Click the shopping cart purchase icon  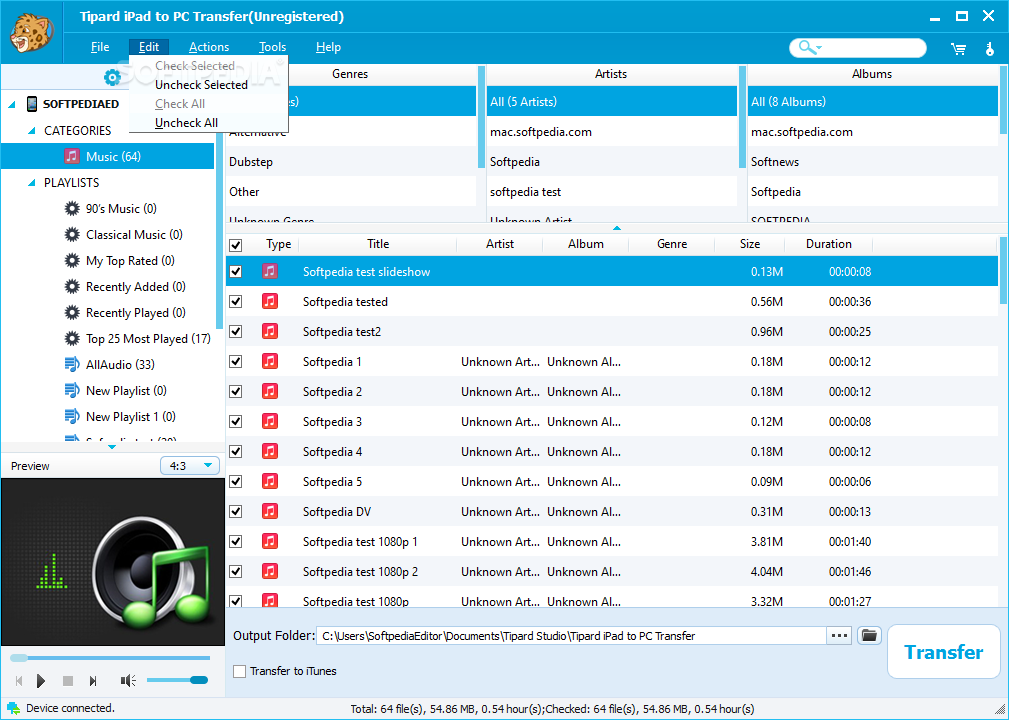(x=958, y=49)
